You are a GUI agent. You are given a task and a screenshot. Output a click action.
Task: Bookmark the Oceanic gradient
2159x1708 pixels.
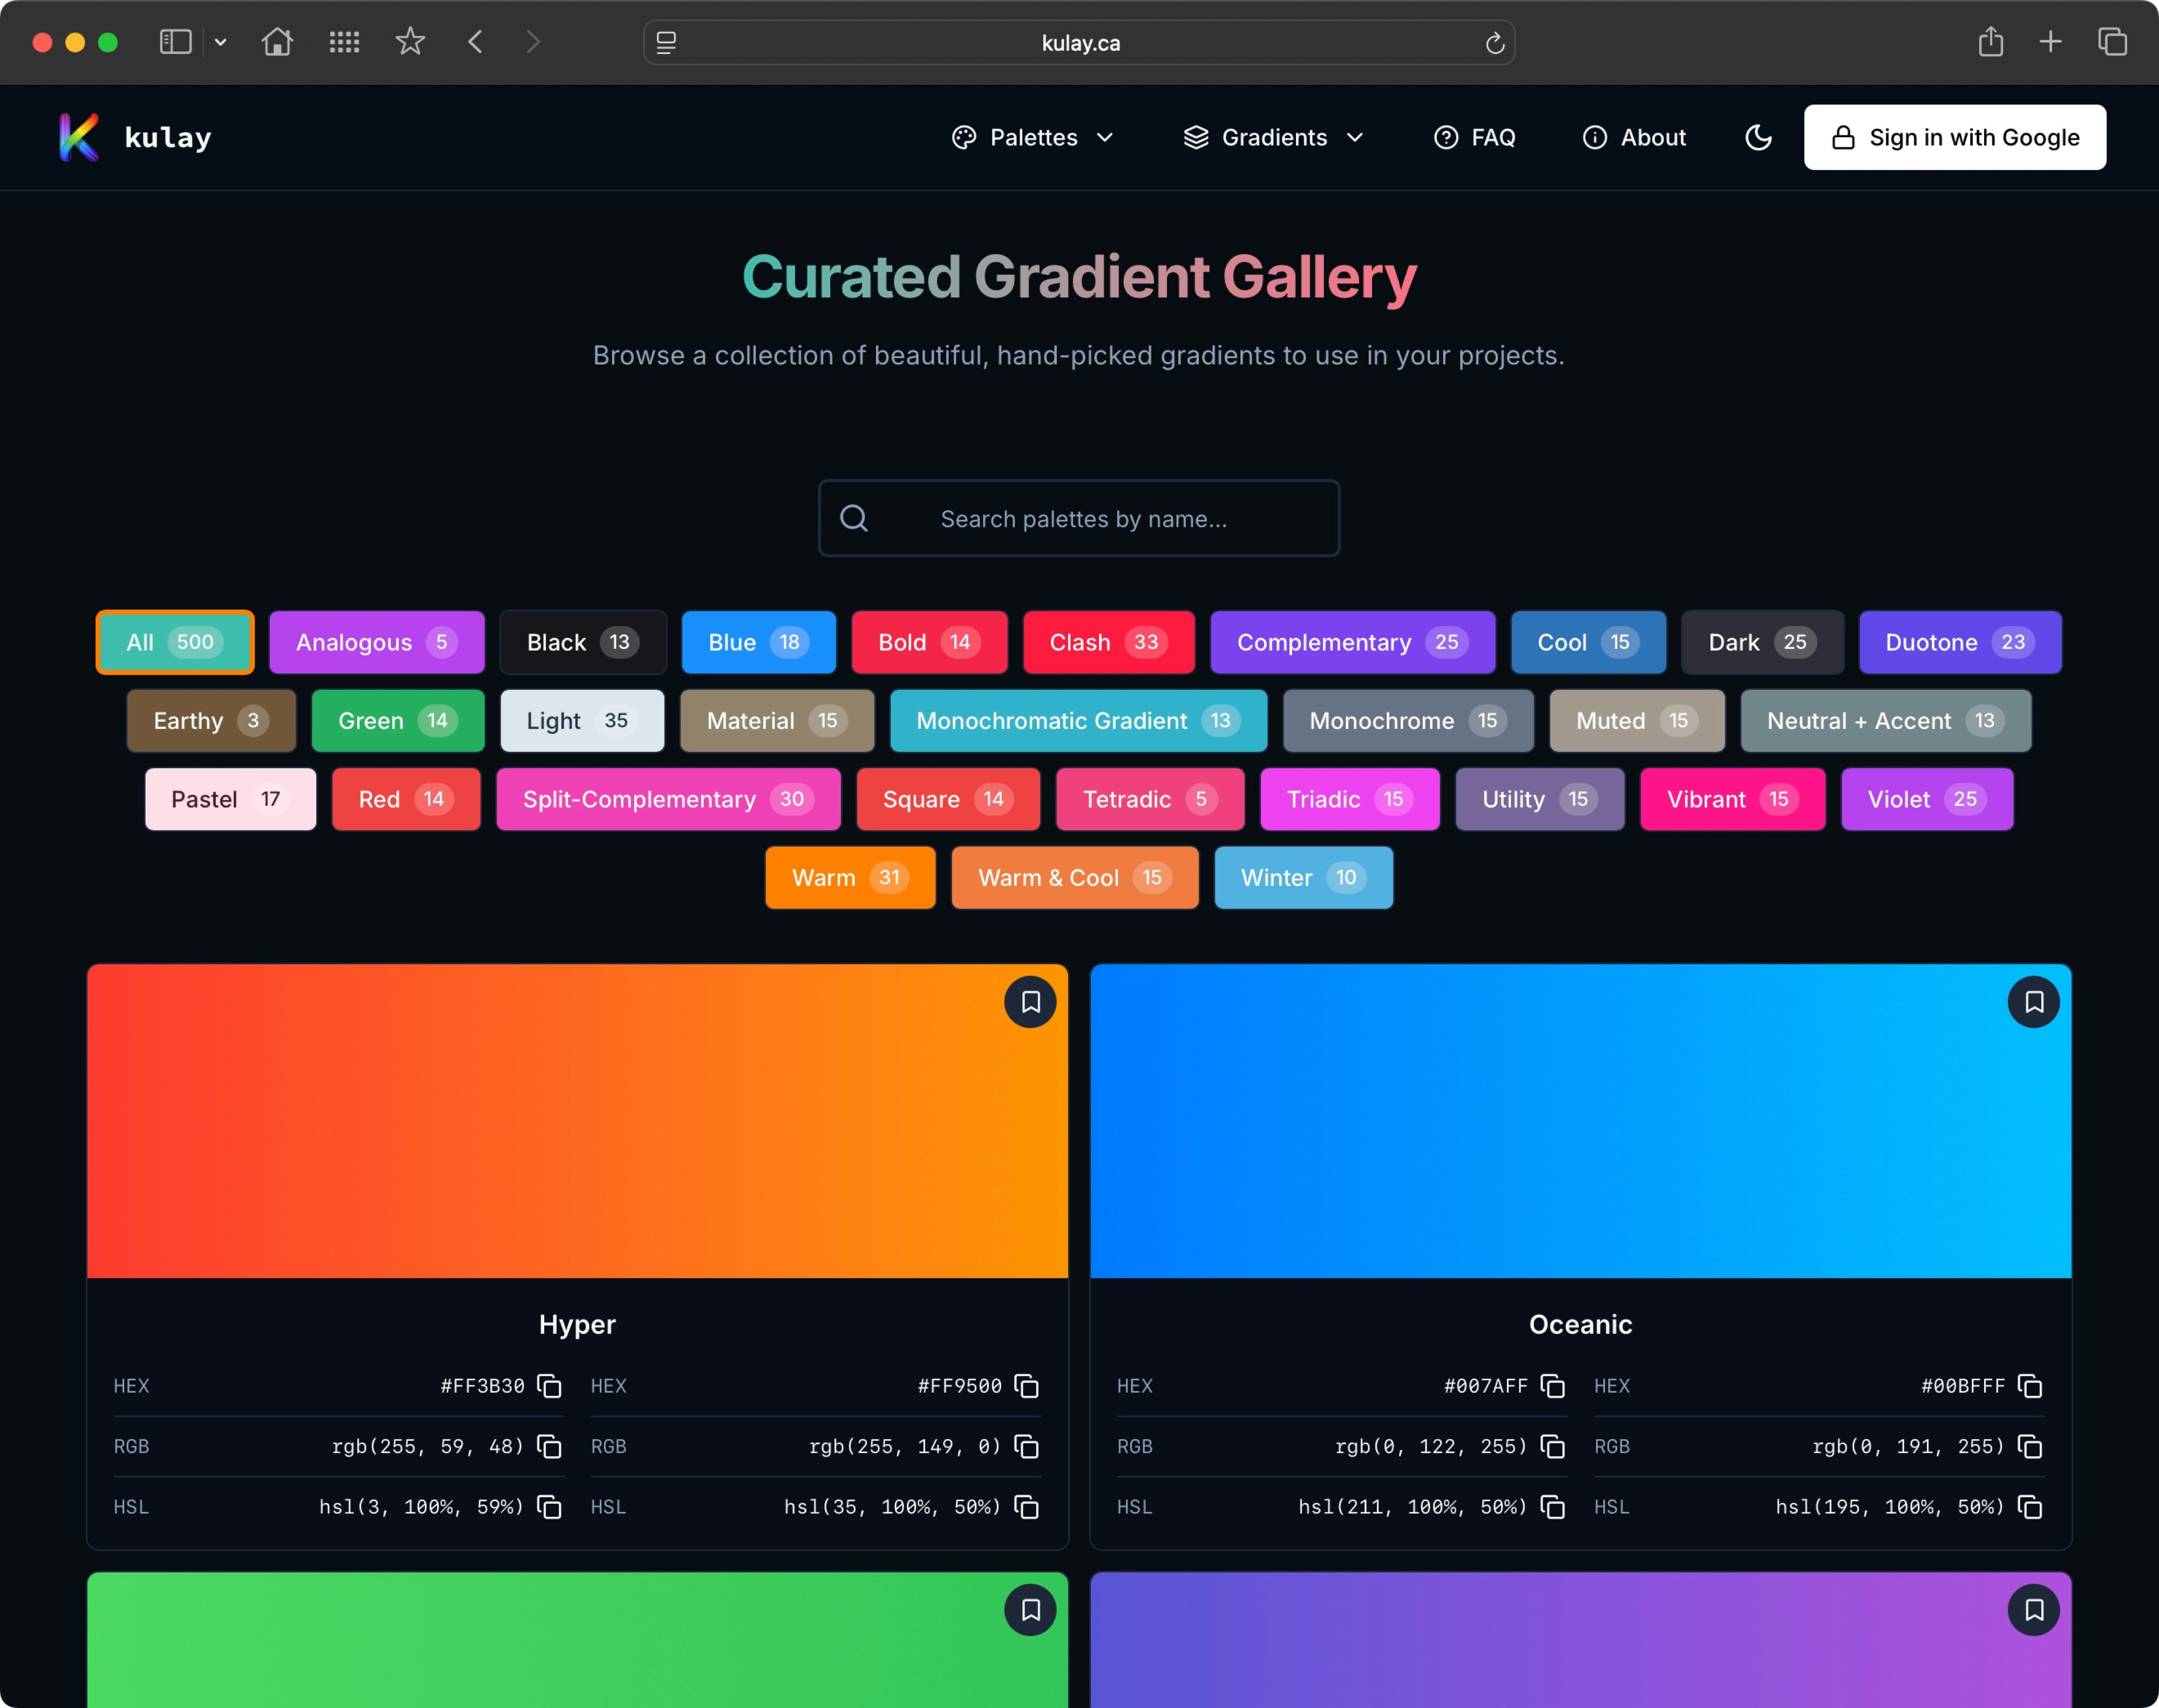point(2033,1002)
